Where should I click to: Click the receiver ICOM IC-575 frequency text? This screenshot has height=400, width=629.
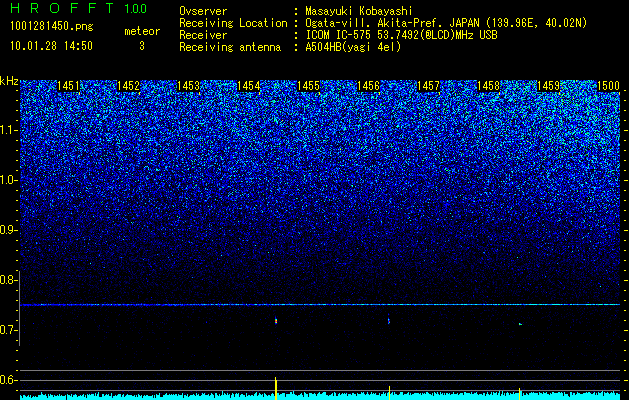[x=401, y=35]
